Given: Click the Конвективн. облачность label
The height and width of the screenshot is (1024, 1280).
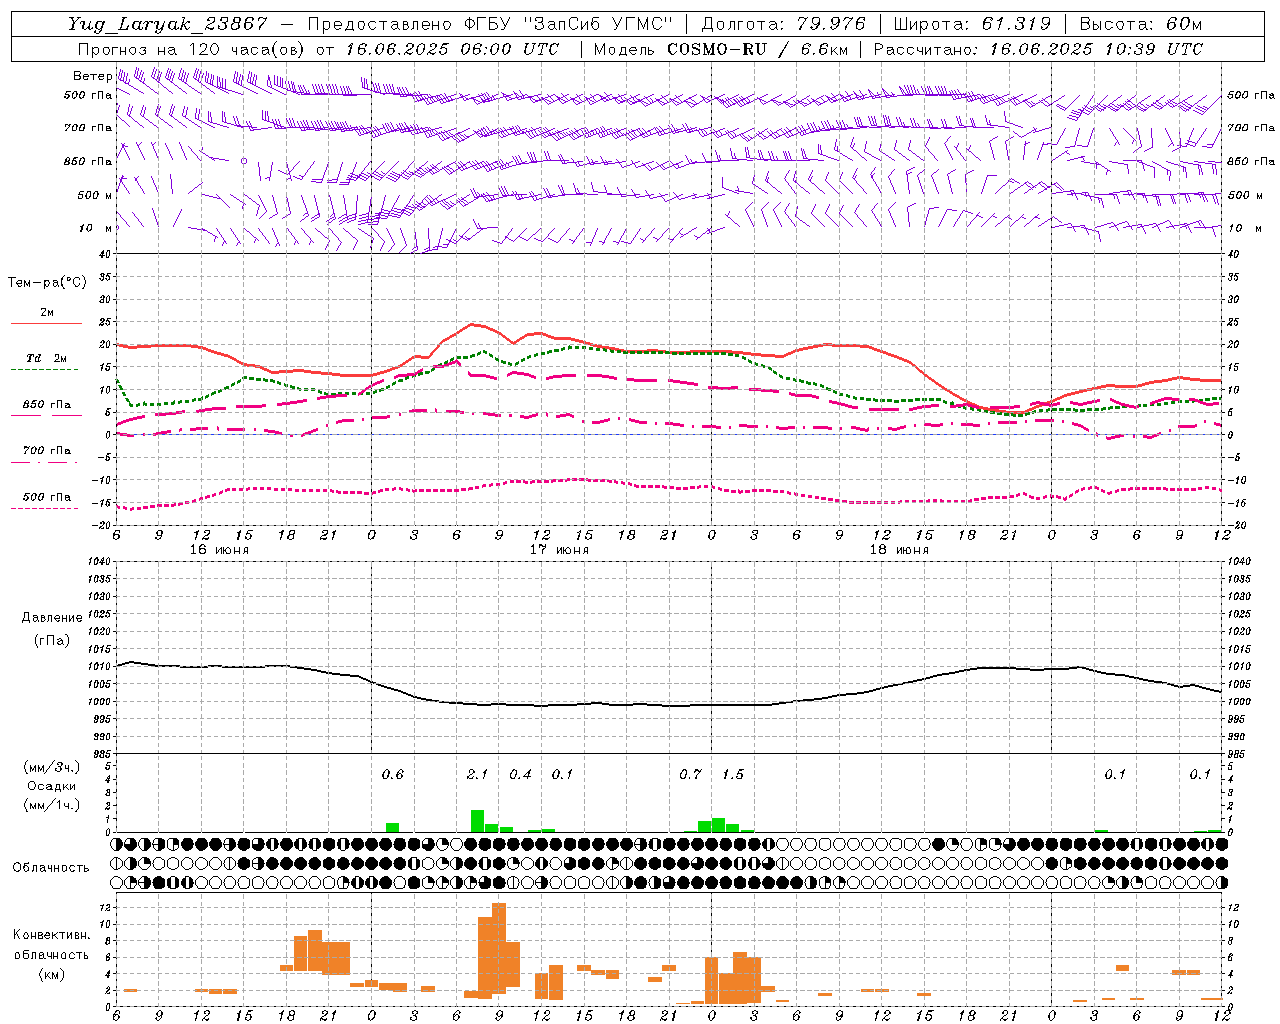Looking at the screenshot, I should click(51, 945).
